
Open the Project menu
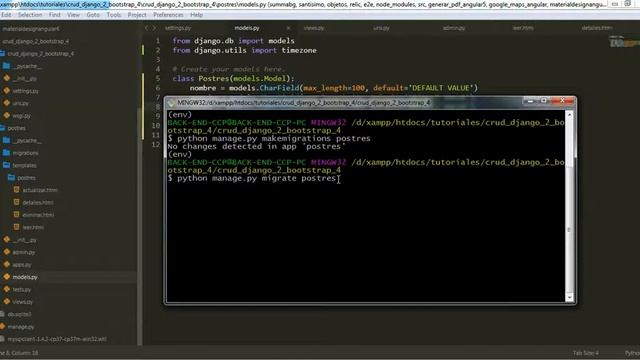(x=137, y=15)
